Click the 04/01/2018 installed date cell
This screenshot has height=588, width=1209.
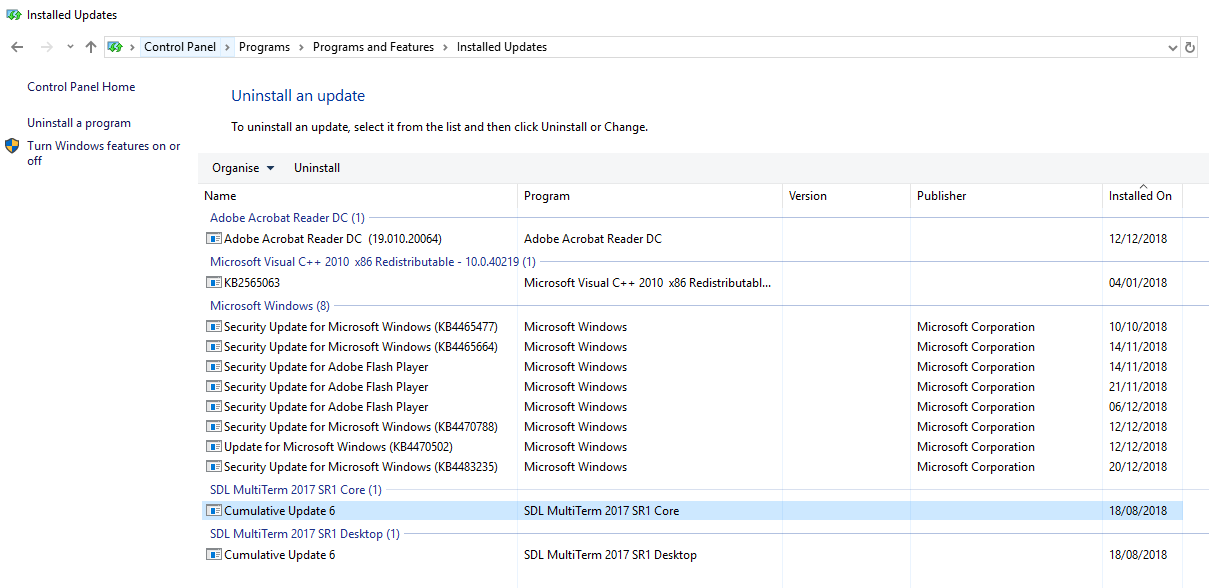click(1138, 283)
